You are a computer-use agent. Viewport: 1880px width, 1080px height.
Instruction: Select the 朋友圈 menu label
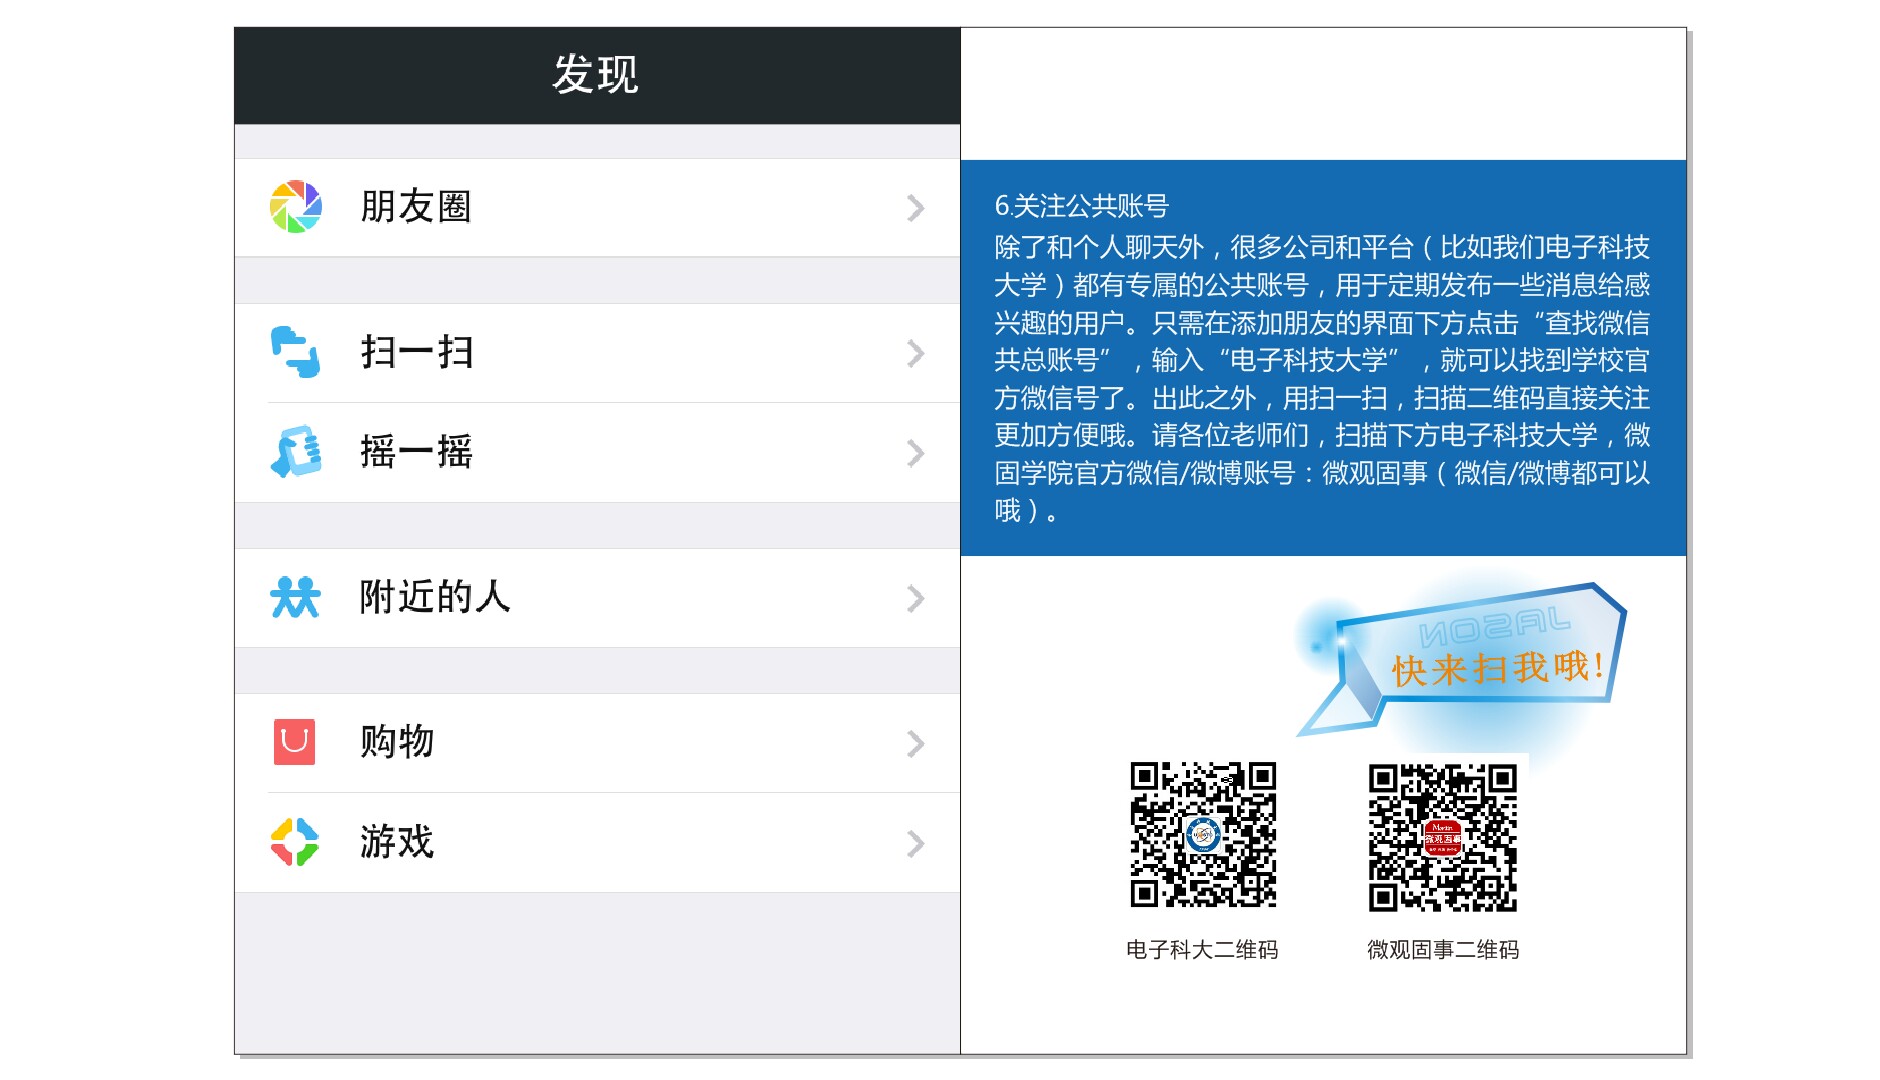click(416, 207)
